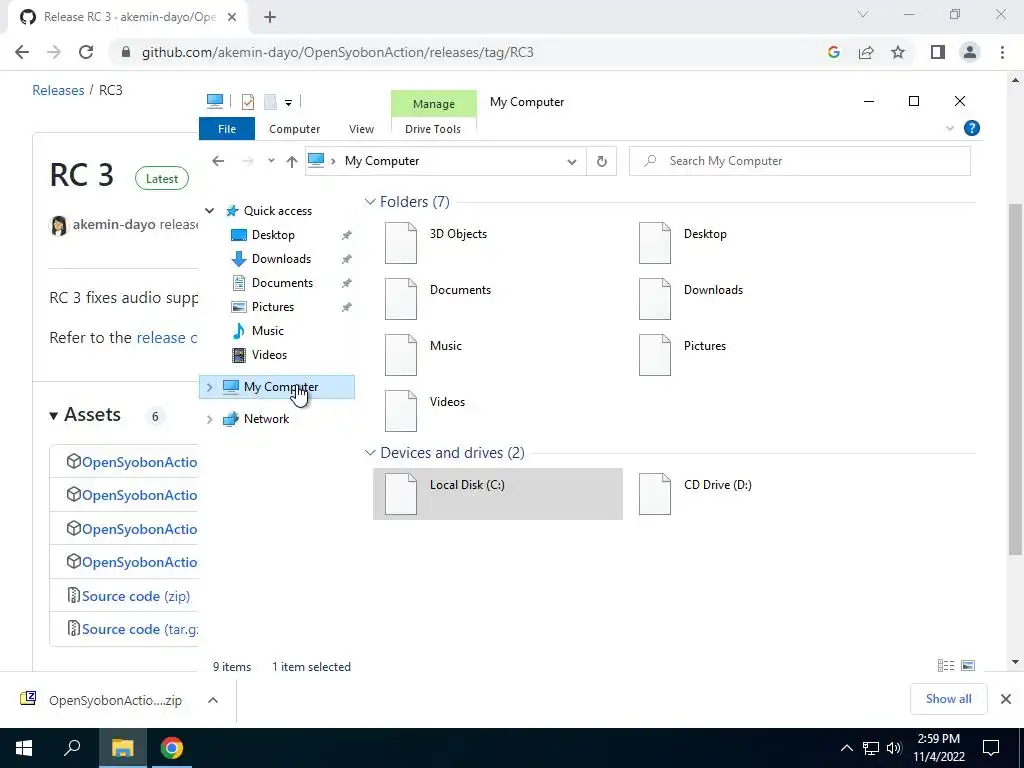Select Music in Quick access
This screenshot has height=768, width=1024.
click(x=268, y=331)
